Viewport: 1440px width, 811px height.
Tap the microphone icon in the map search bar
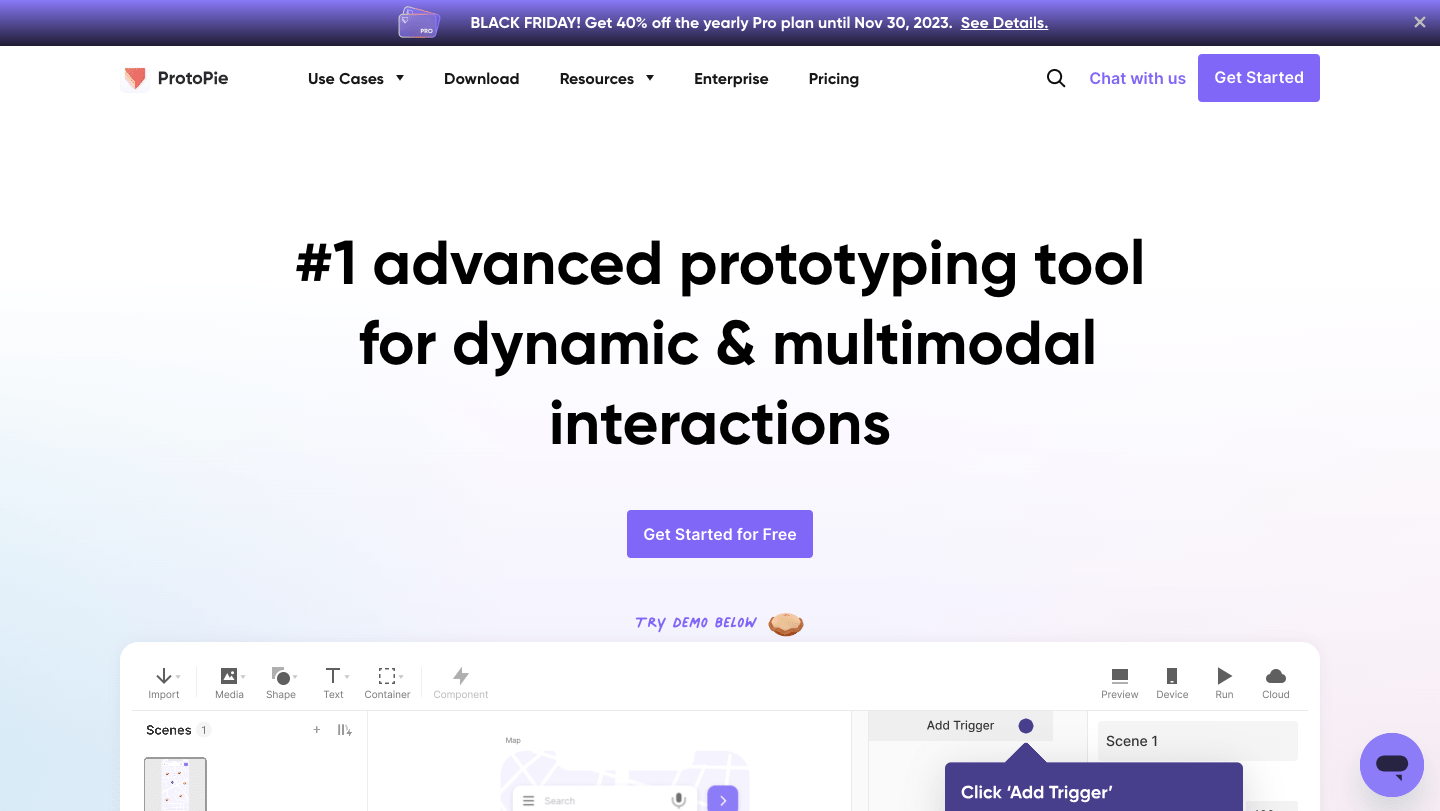(679, 800)
